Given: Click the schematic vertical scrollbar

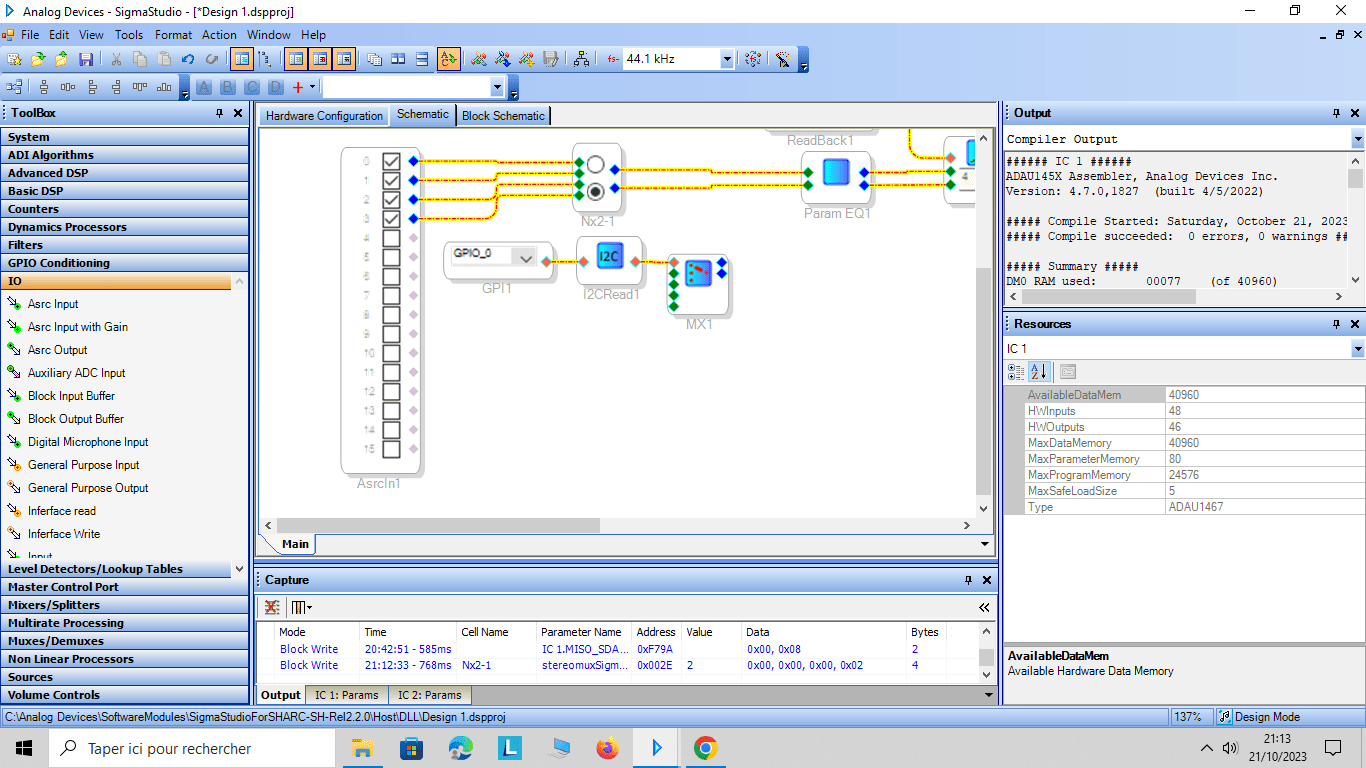Looking at the screenshot, I should [983, 380].
